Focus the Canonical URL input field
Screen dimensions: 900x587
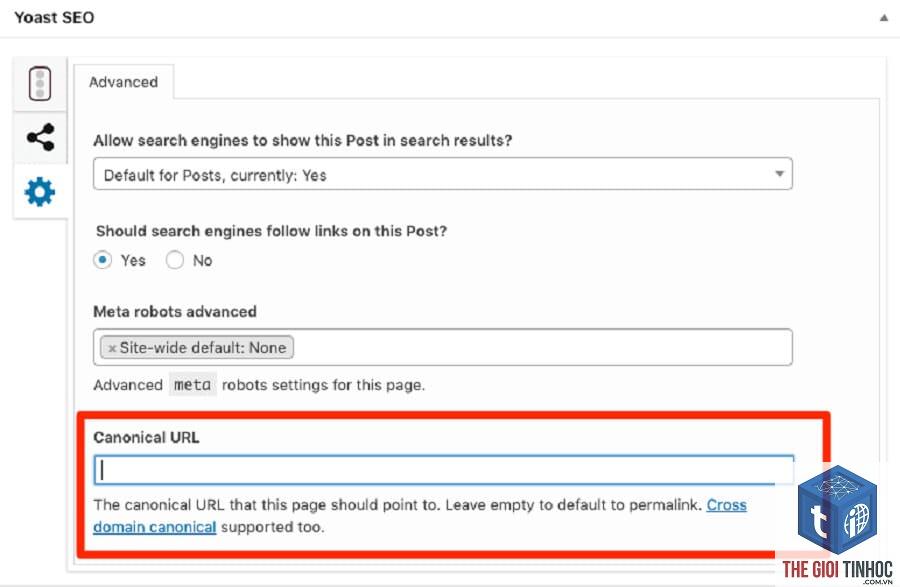[444, 471]
